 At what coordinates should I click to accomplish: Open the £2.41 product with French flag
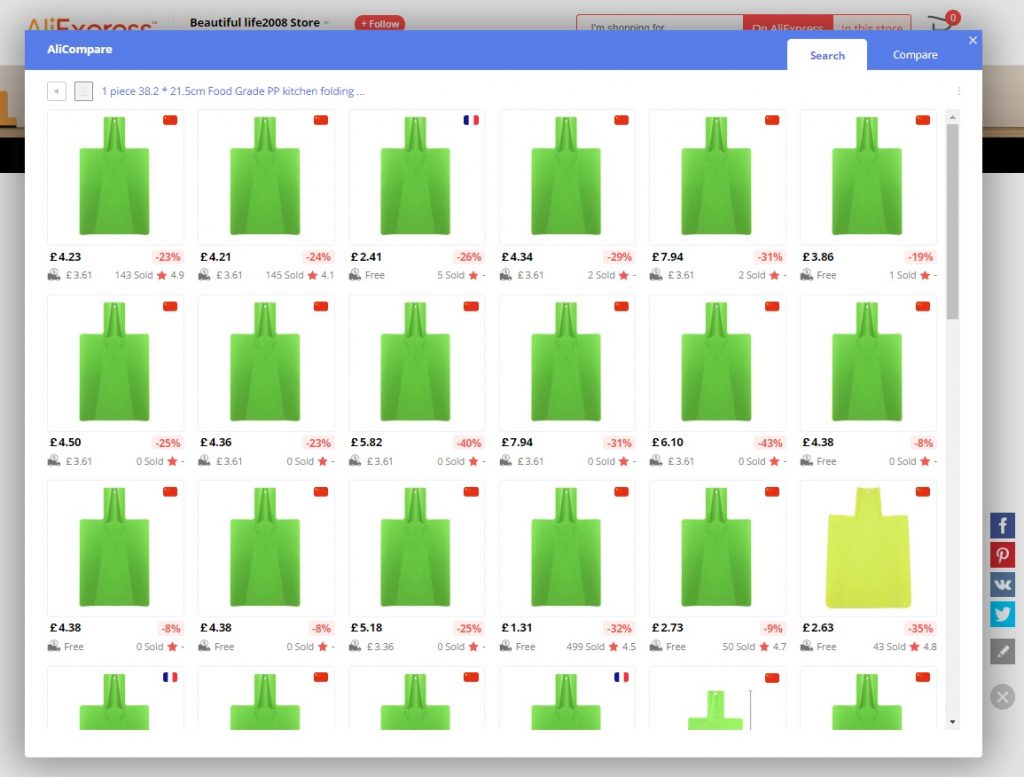coord(416,176)
